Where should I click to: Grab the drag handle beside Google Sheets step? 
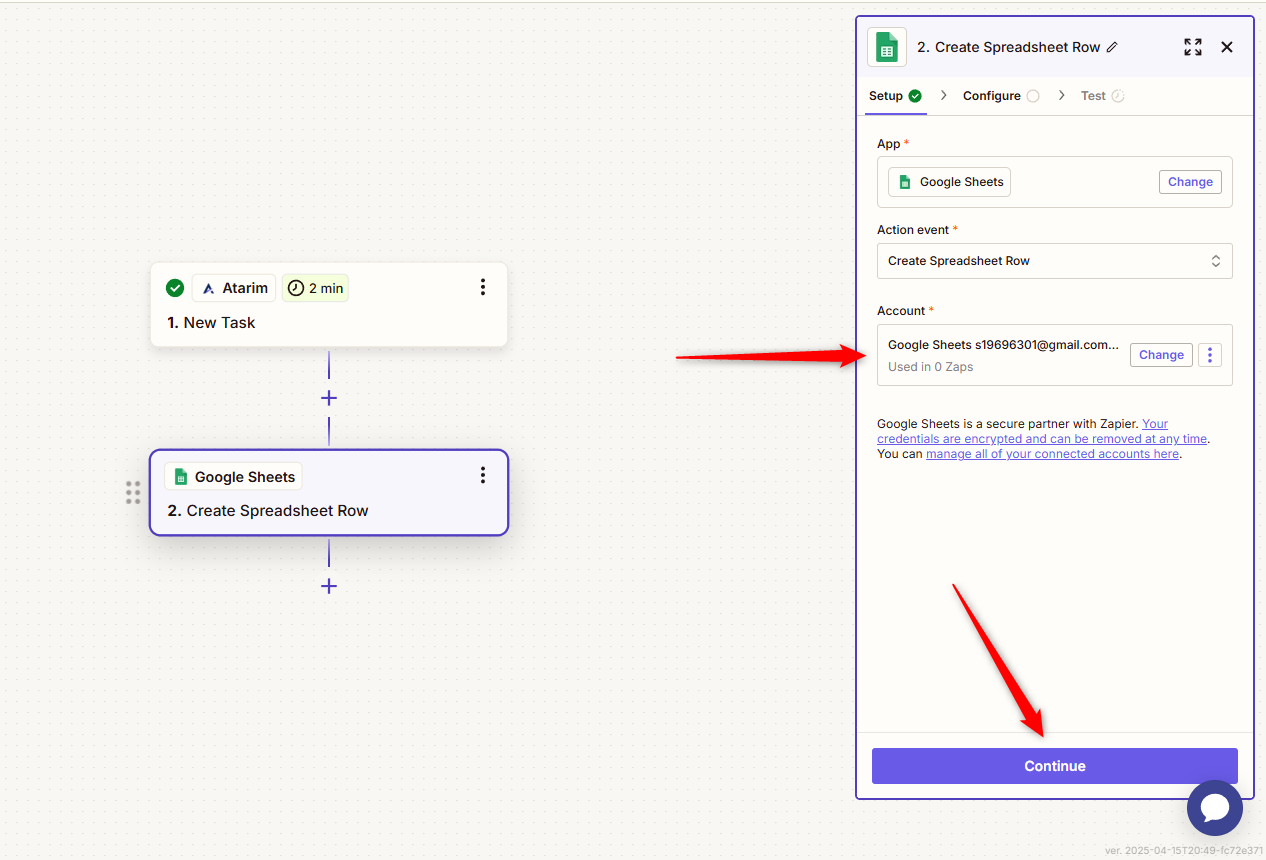133,493
